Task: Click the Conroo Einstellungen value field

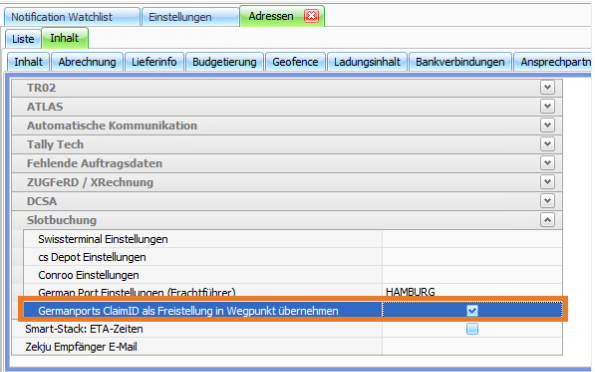Action: 472,275
